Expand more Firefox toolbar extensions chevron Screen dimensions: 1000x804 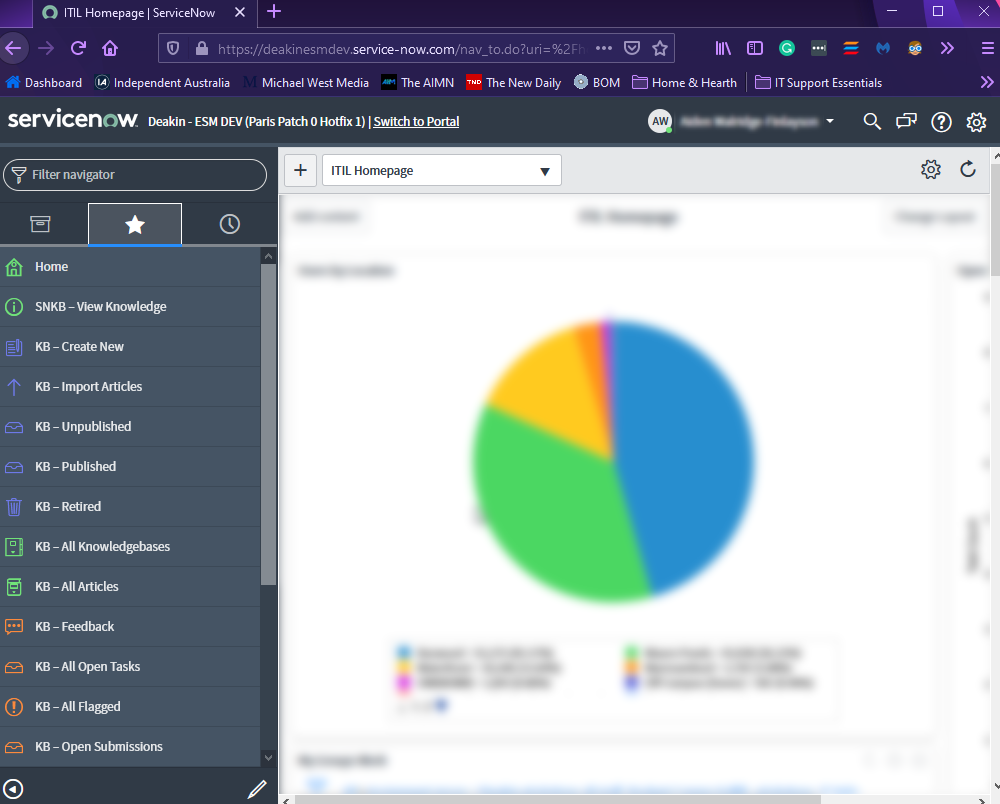click(947, 48)
